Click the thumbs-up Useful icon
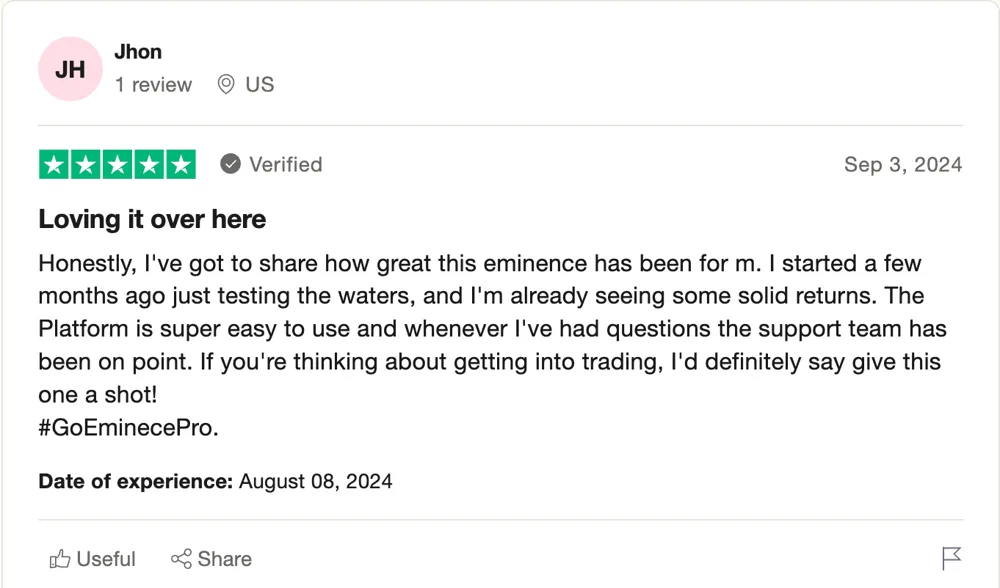This screenshot has height=588, width=1000. pos(60,559)
